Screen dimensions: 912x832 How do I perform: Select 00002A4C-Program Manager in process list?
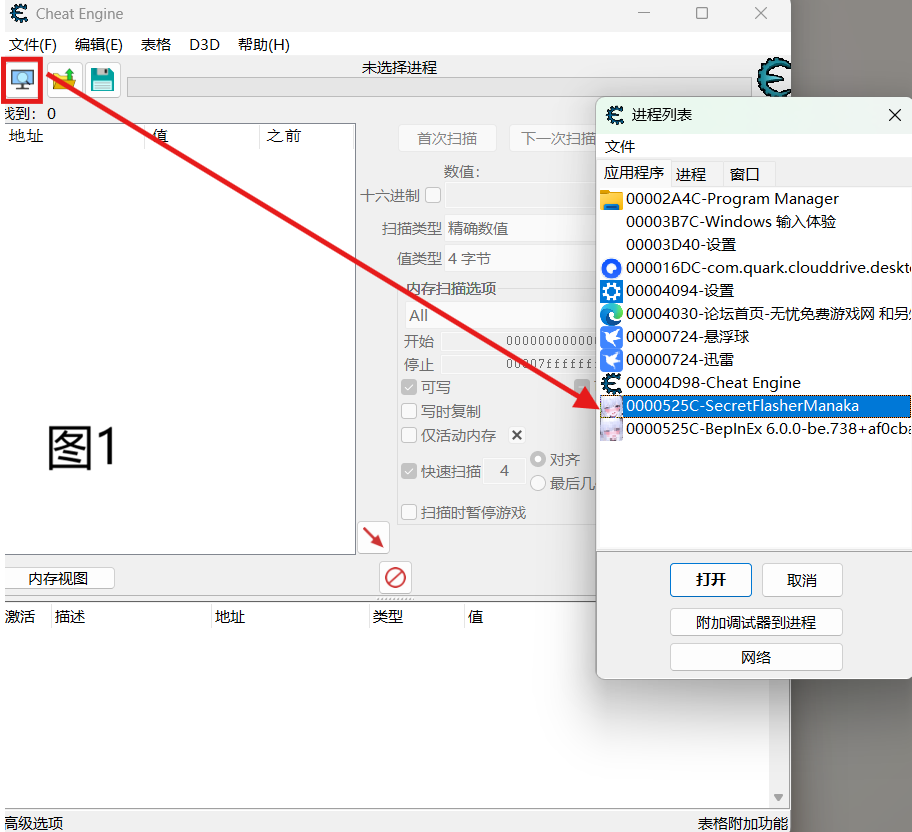(x=755, y=199)
